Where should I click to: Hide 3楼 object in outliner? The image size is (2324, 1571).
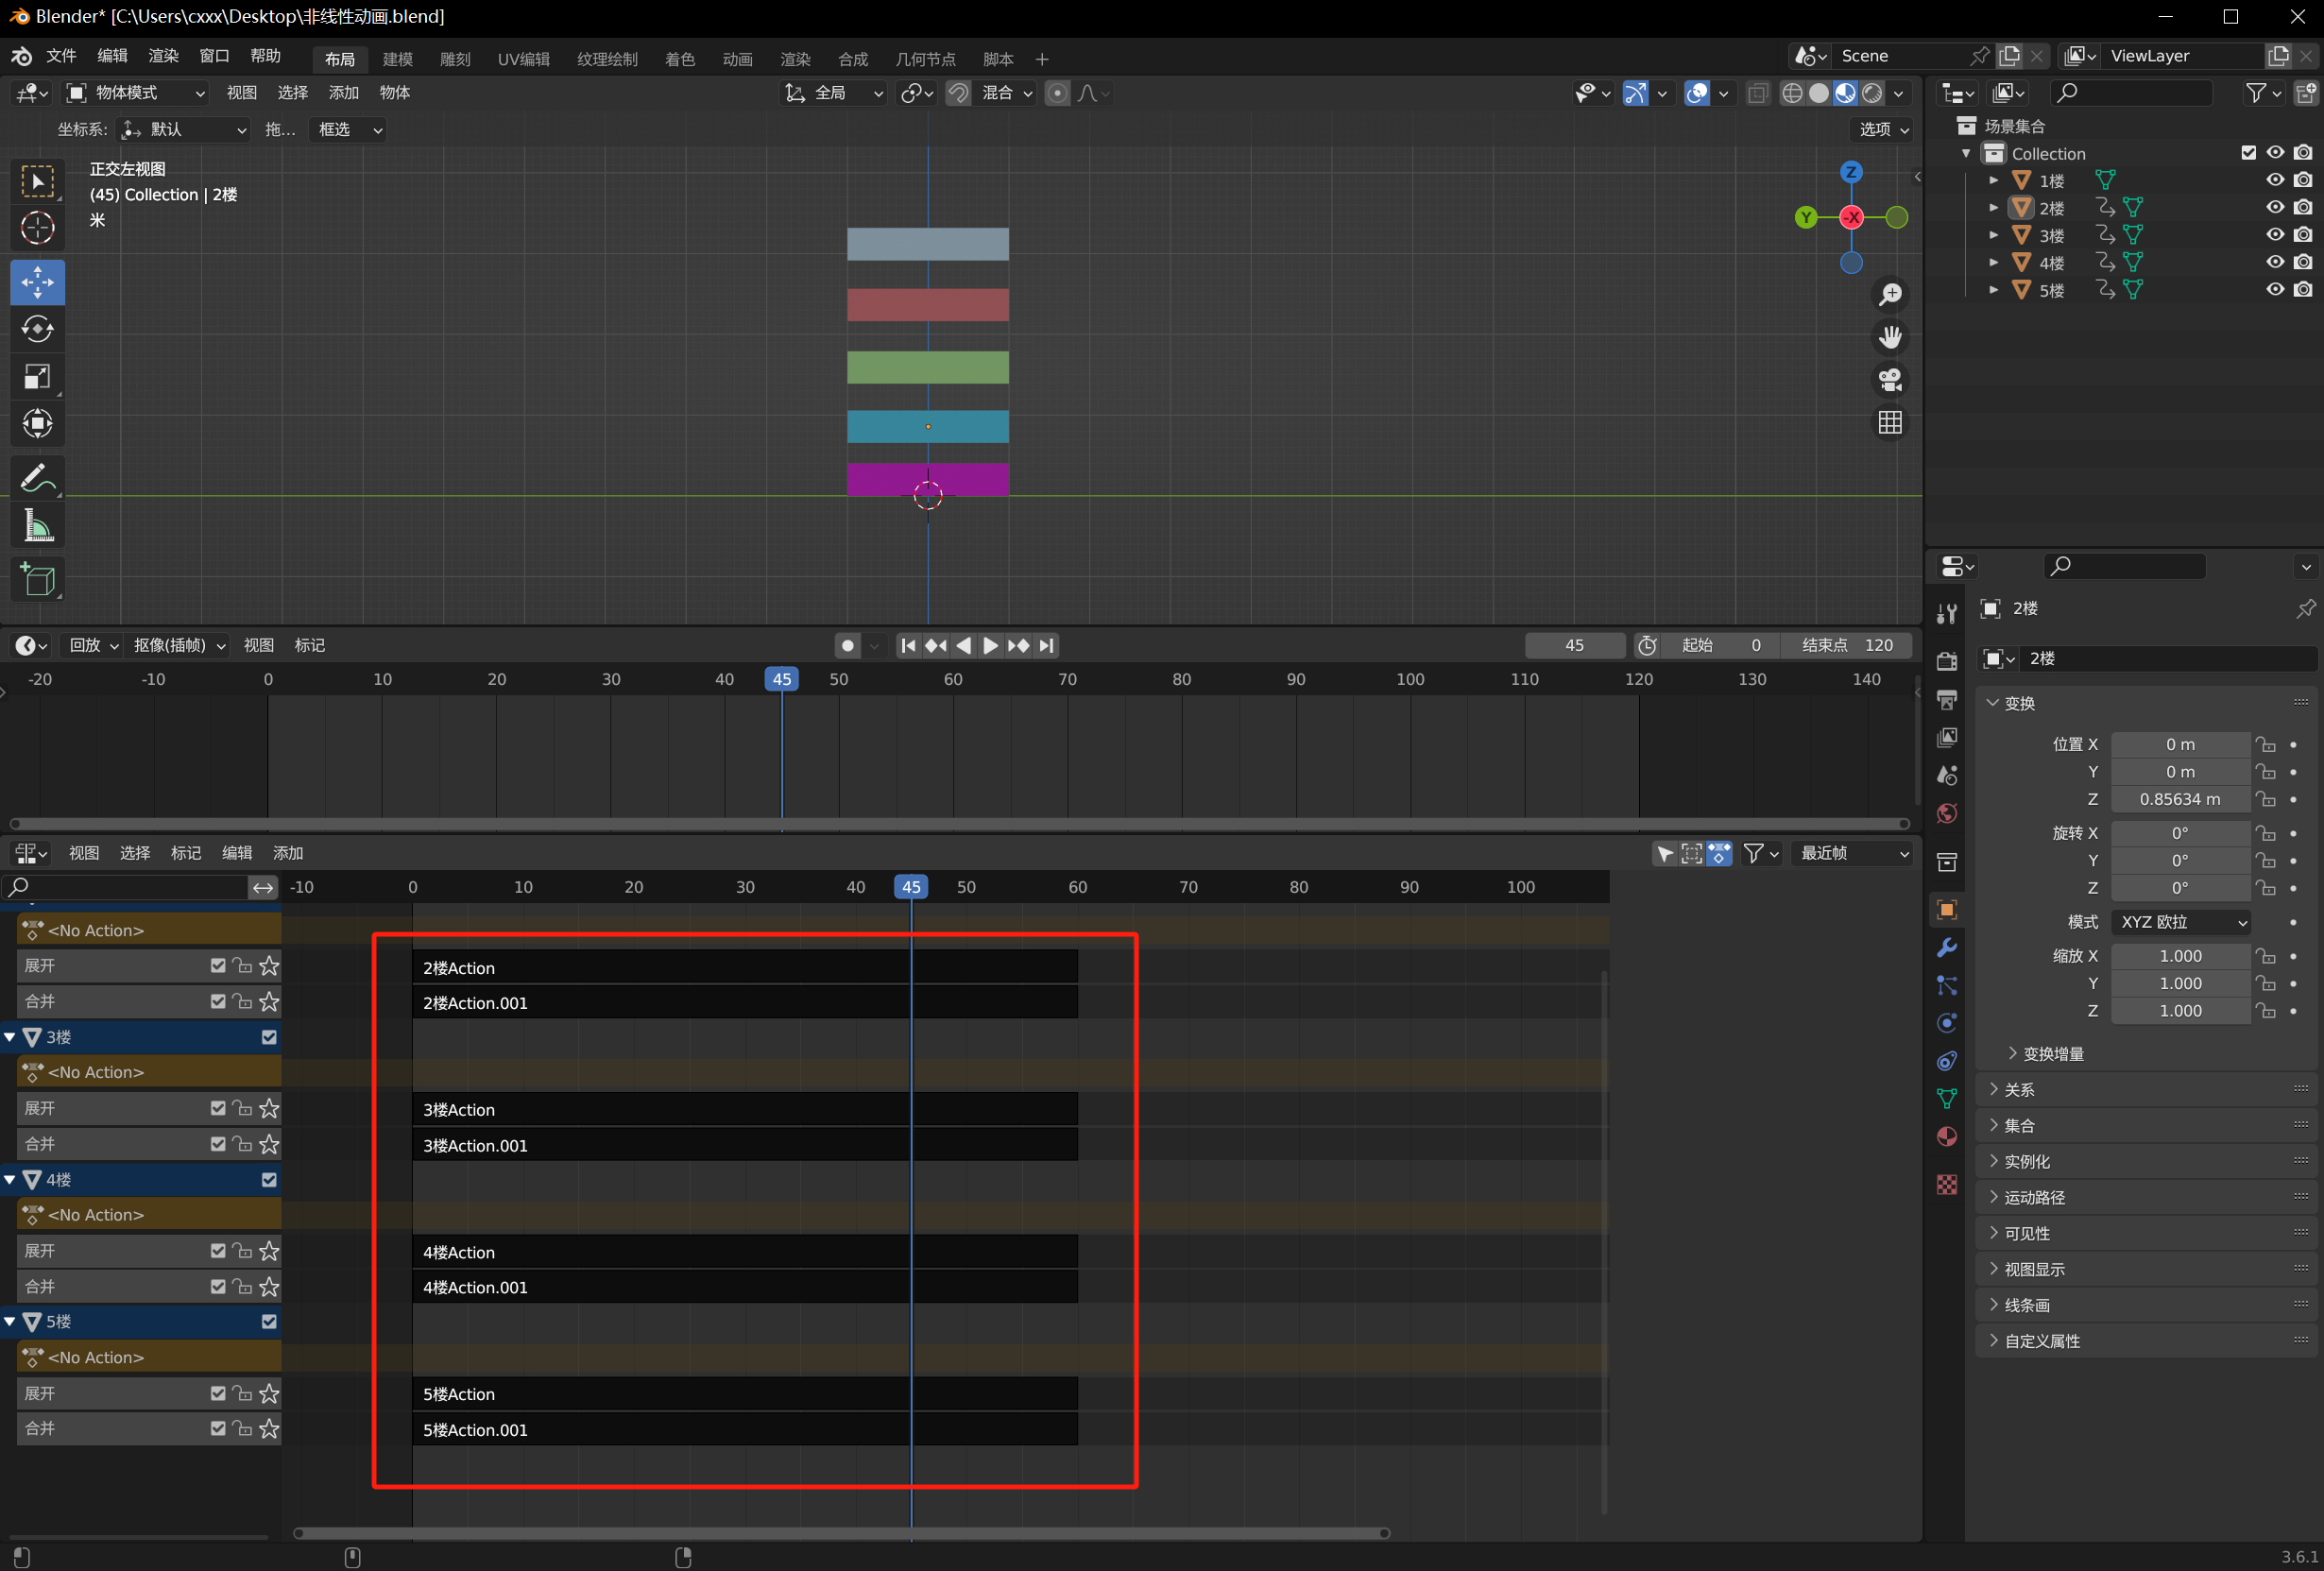click(x=2274, y=235)
